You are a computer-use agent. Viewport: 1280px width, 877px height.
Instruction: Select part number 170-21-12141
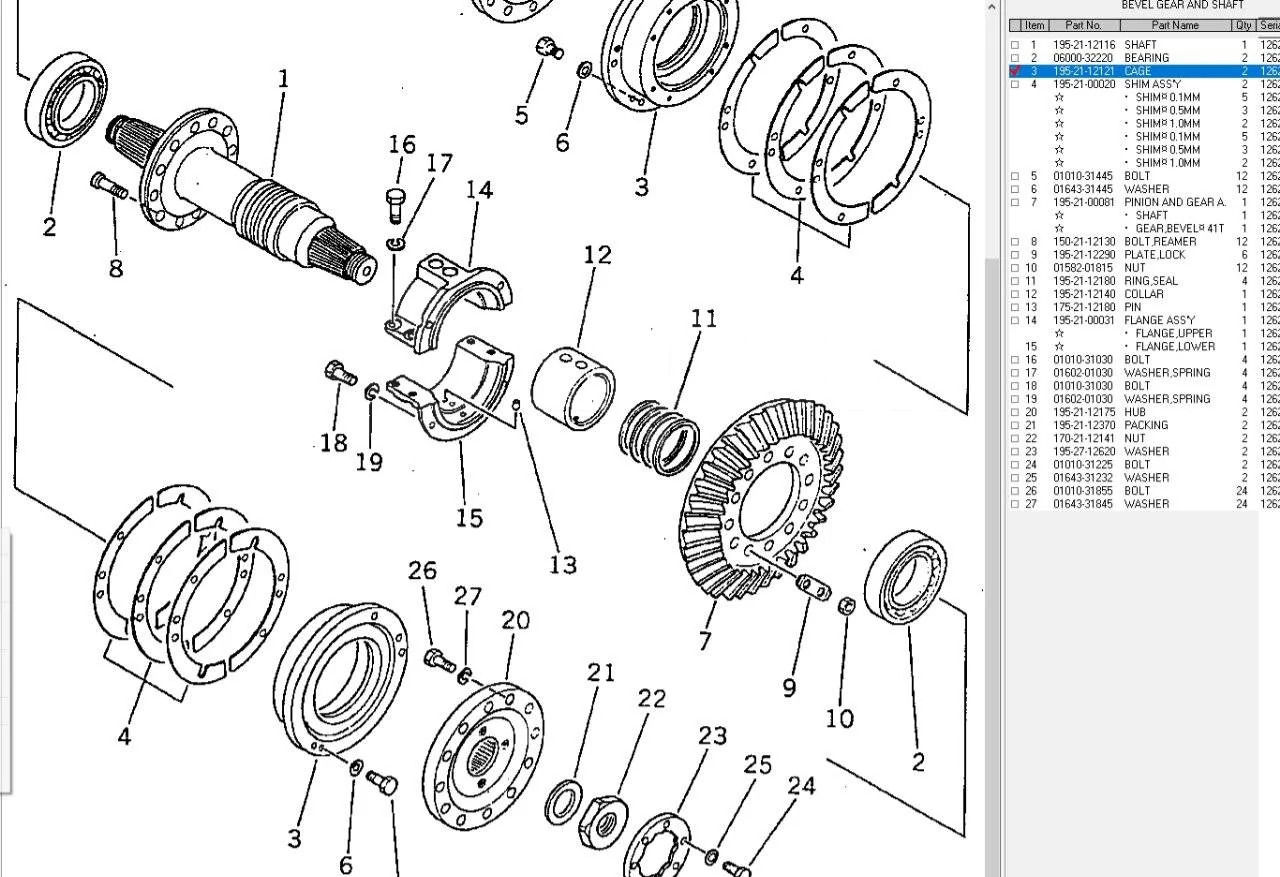[1083, 438]
